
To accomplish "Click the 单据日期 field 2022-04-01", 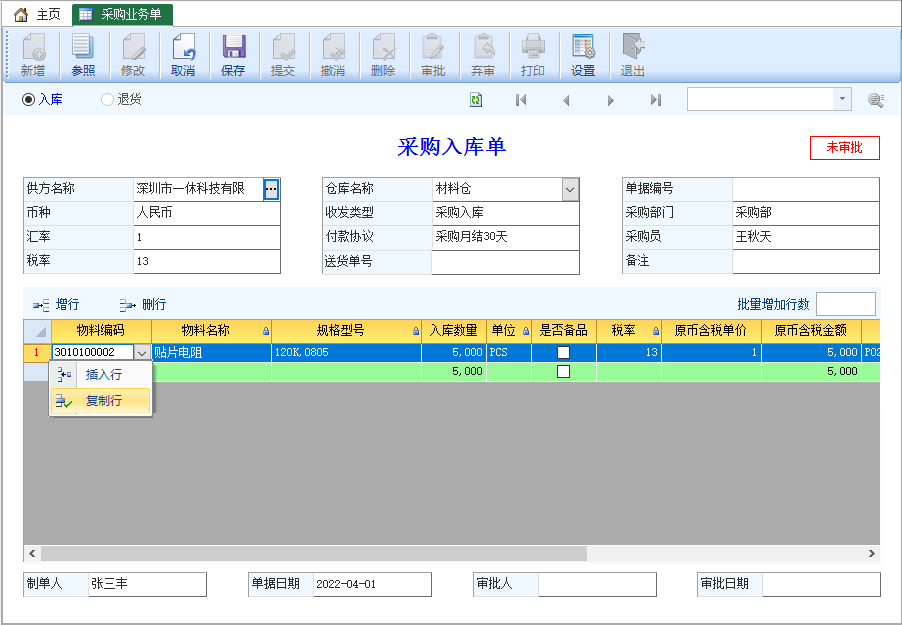I will [x=372, y=584].
